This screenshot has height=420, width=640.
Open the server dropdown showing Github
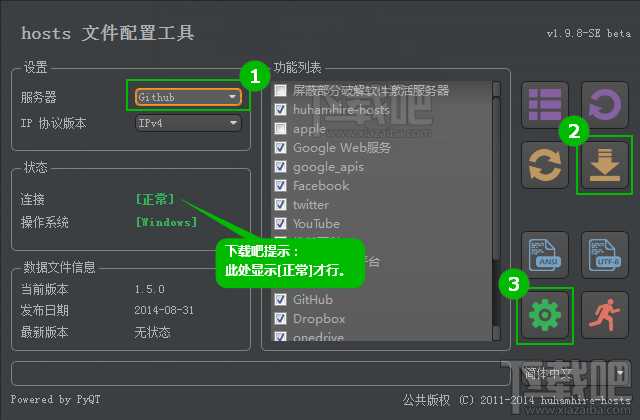click(x=188, y=97)
